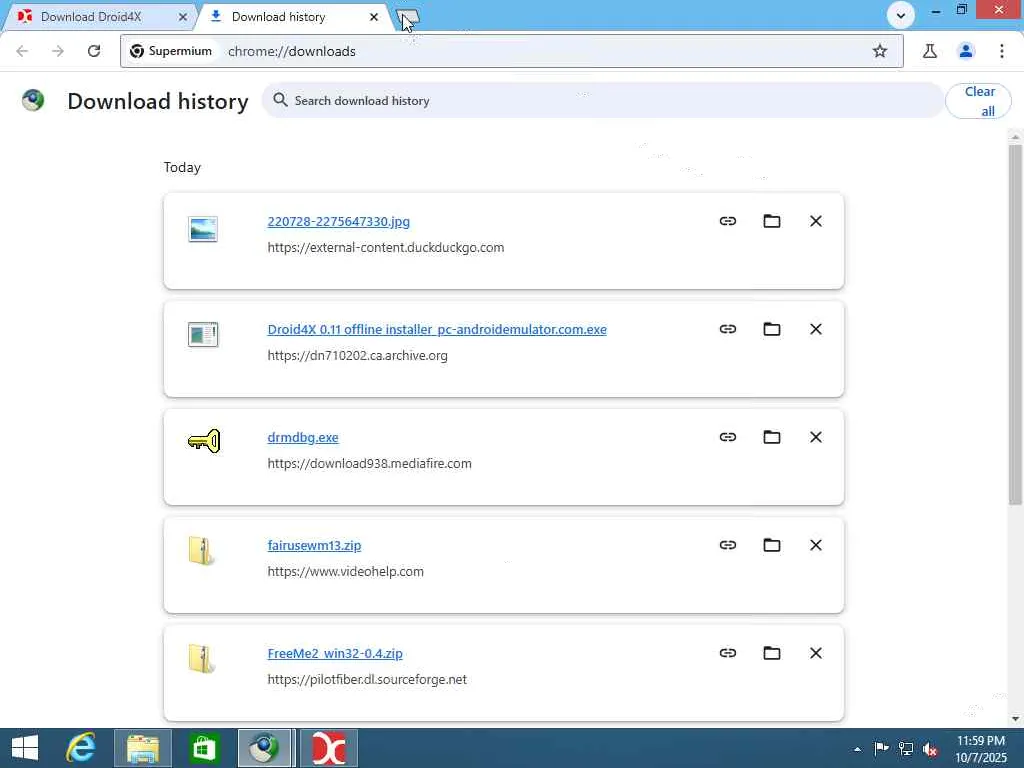
Task: Close the Download history tab
Action: tap(374, 17)
